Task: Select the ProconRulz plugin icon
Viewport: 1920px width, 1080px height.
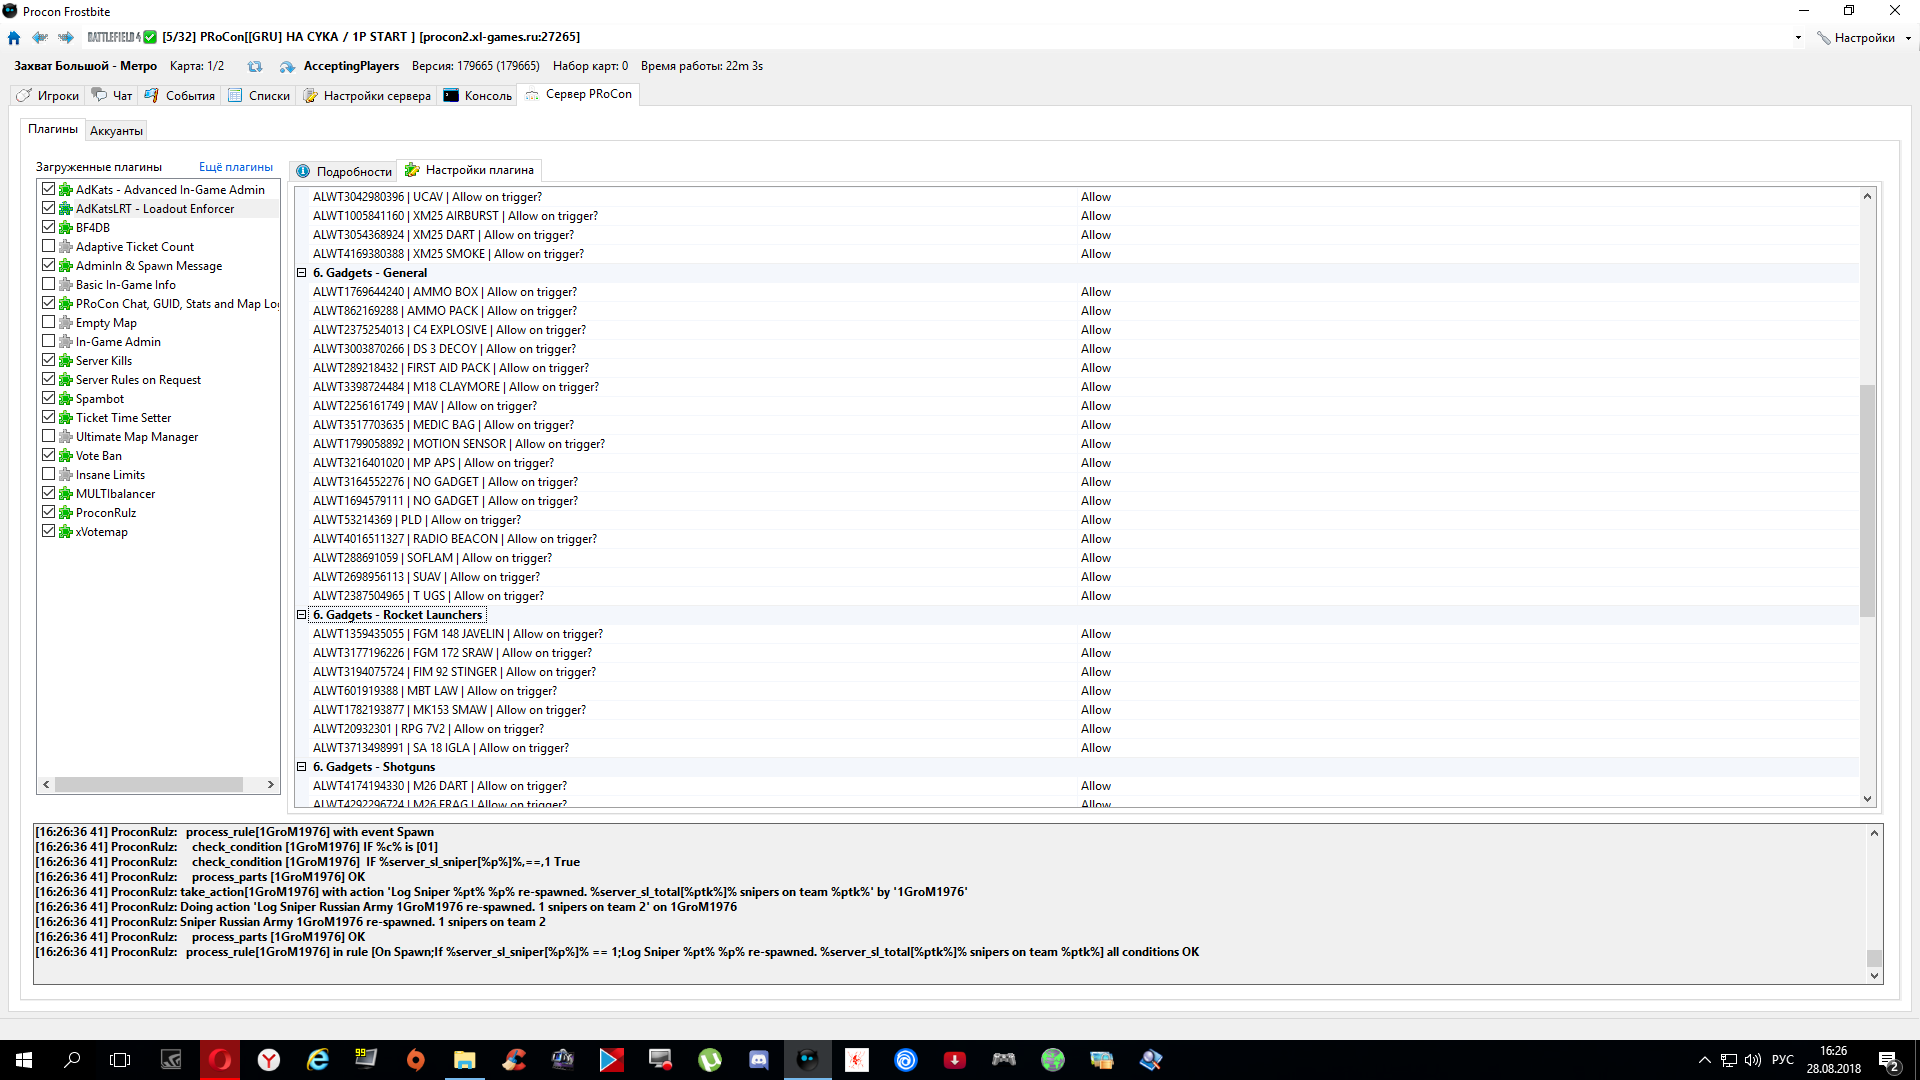Action: click(66, 513)
